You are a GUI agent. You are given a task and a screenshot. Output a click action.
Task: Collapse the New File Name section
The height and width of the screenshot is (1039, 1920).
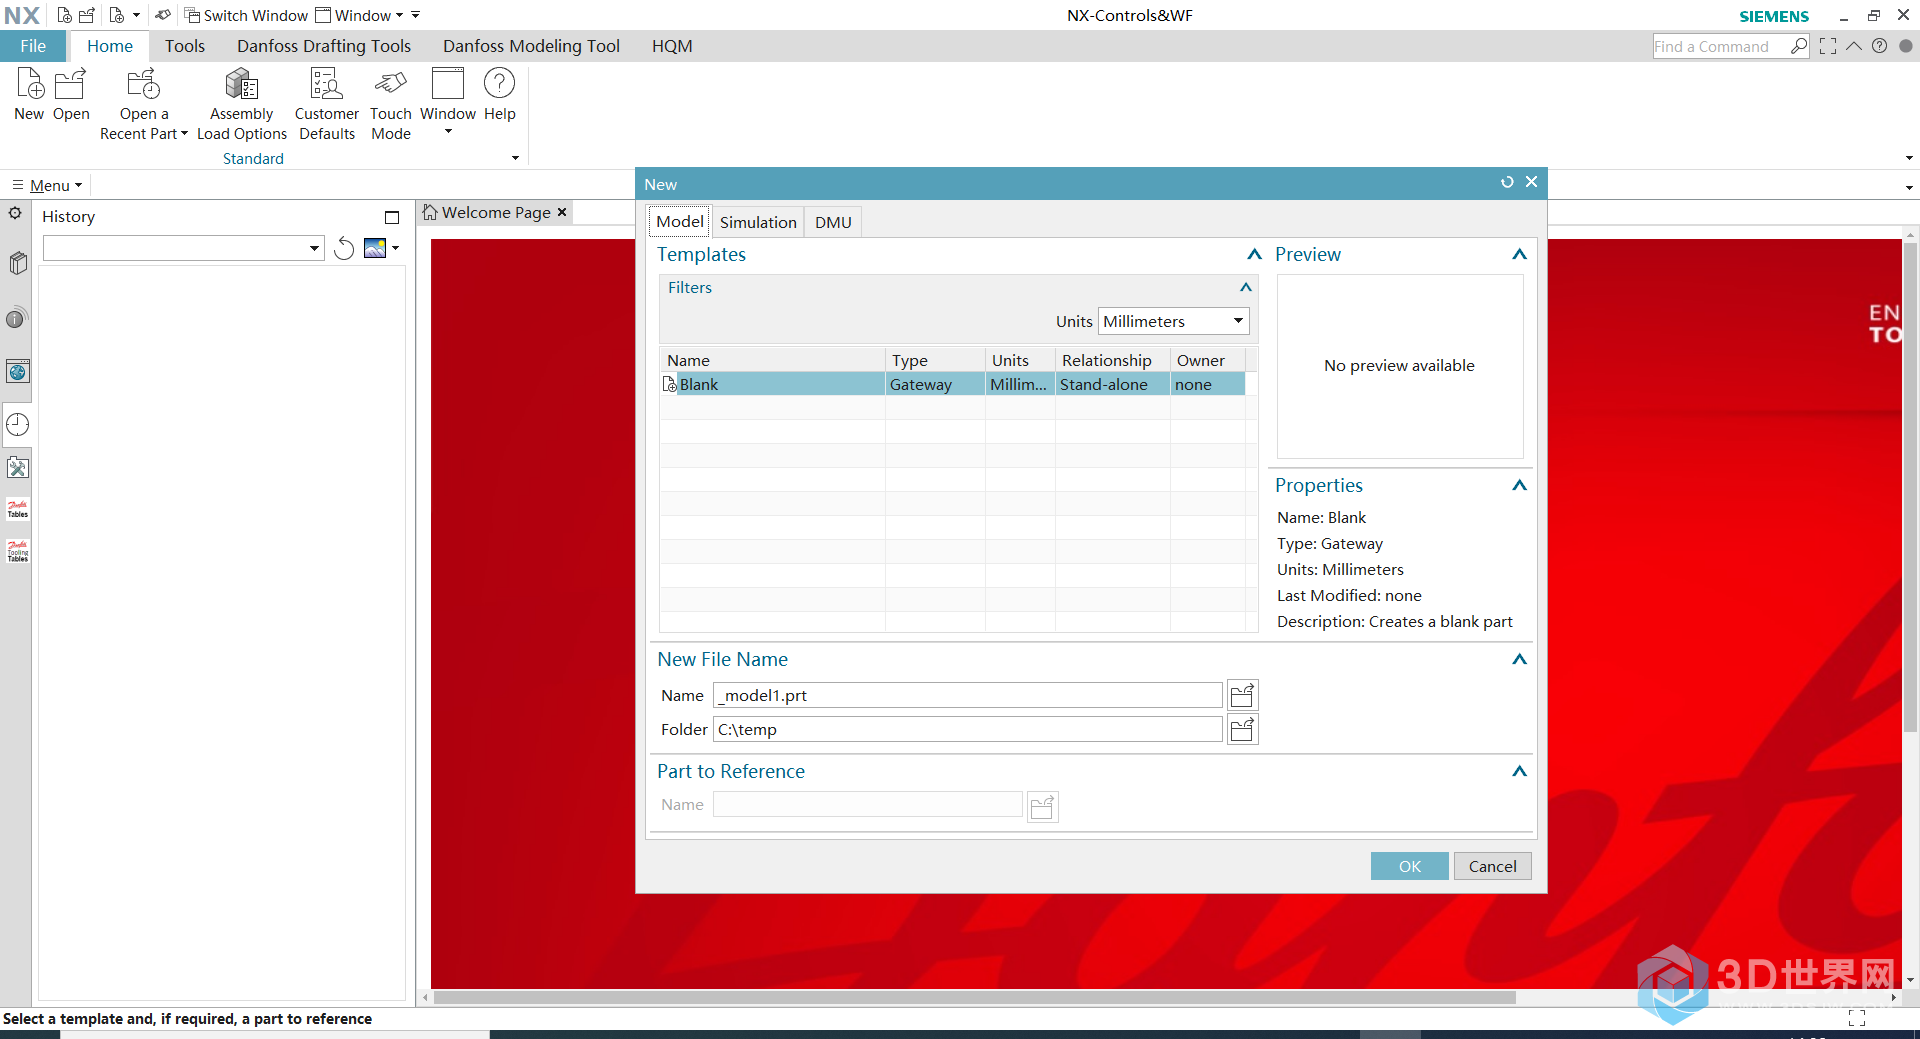(x=1519, y=659)
